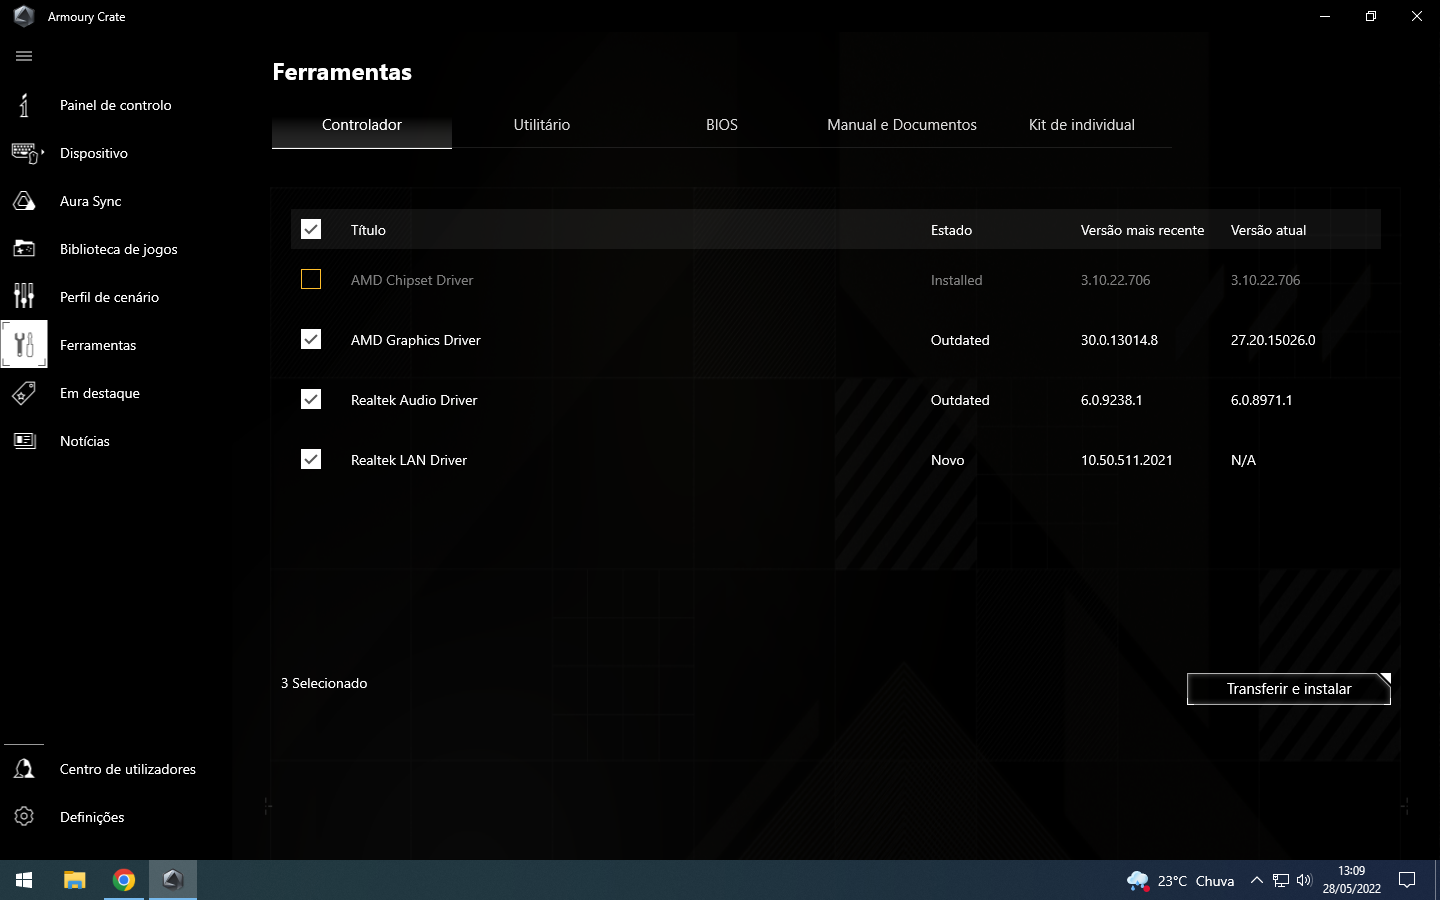This screenshot has width=1440, height=900.
Task: Check the AMD Chipset Driver checkbox
Action: click(x=311, y=279)
